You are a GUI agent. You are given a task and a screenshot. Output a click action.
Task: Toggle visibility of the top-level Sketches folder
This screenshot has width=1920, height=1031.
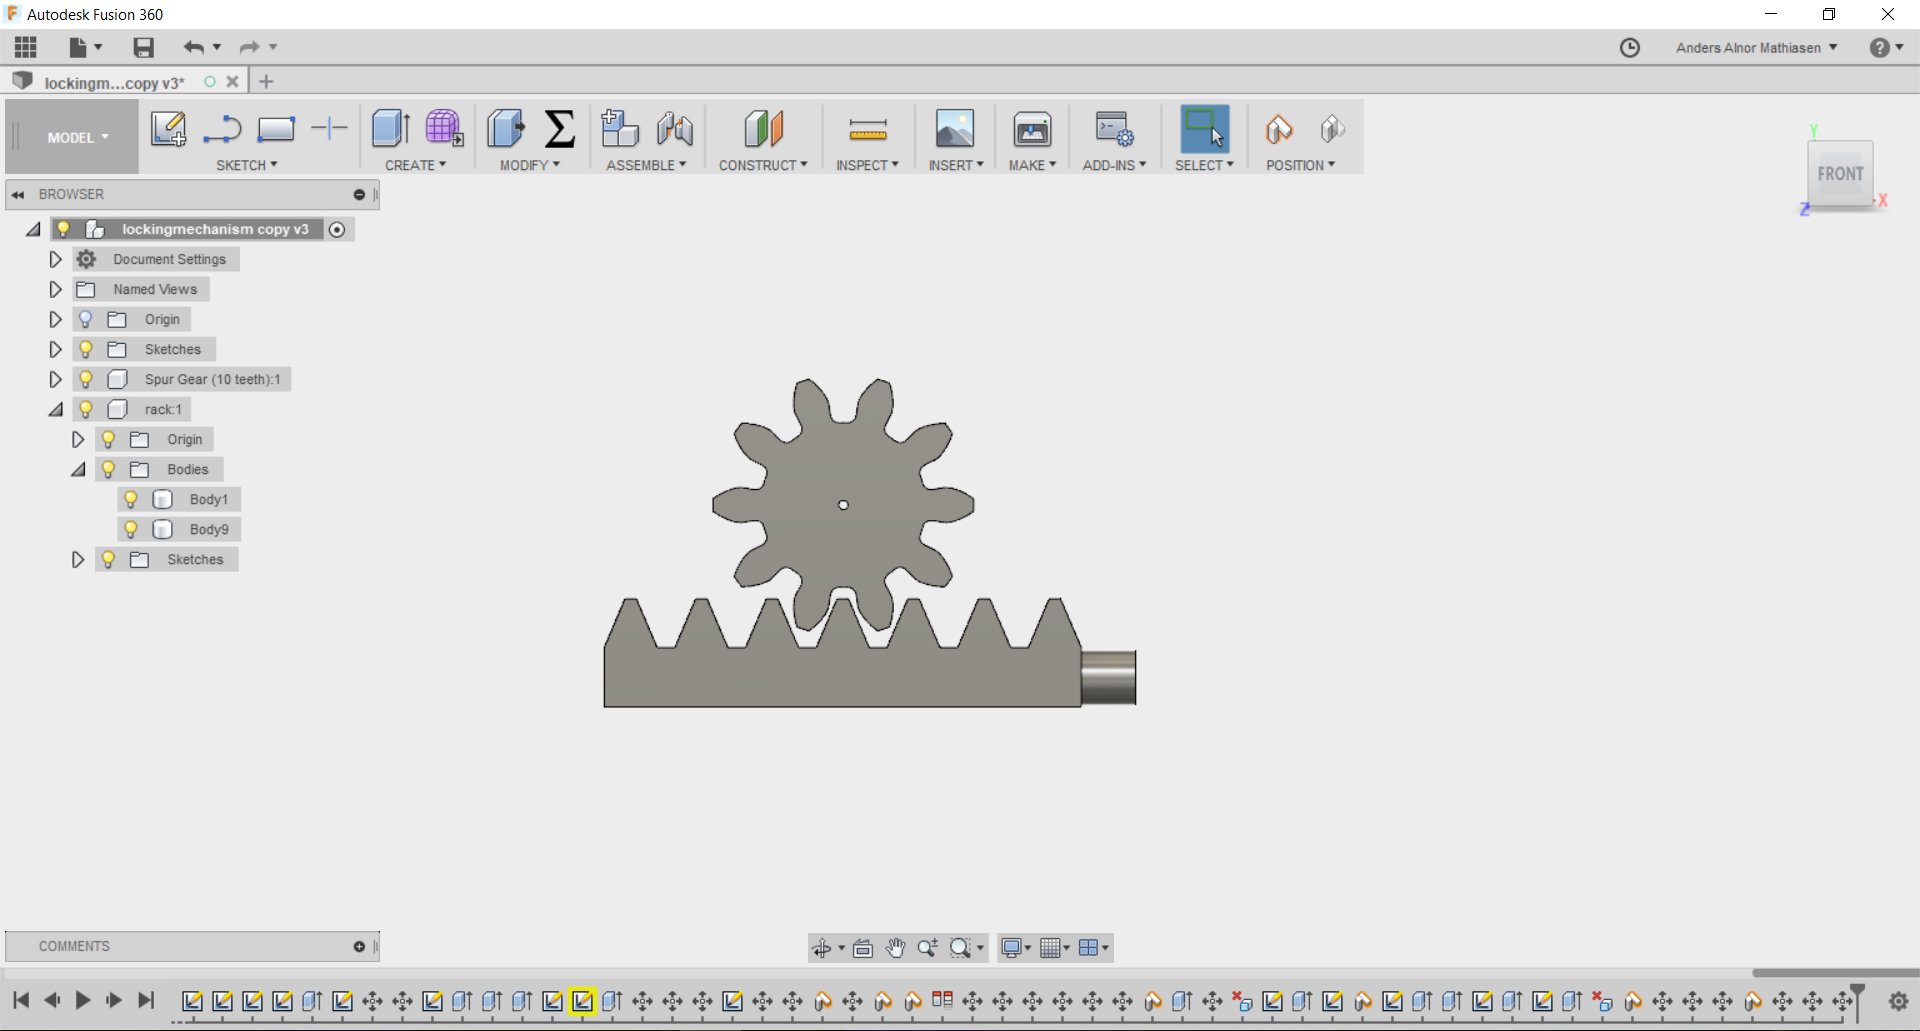pyautogui.click(x=86, y=349)
